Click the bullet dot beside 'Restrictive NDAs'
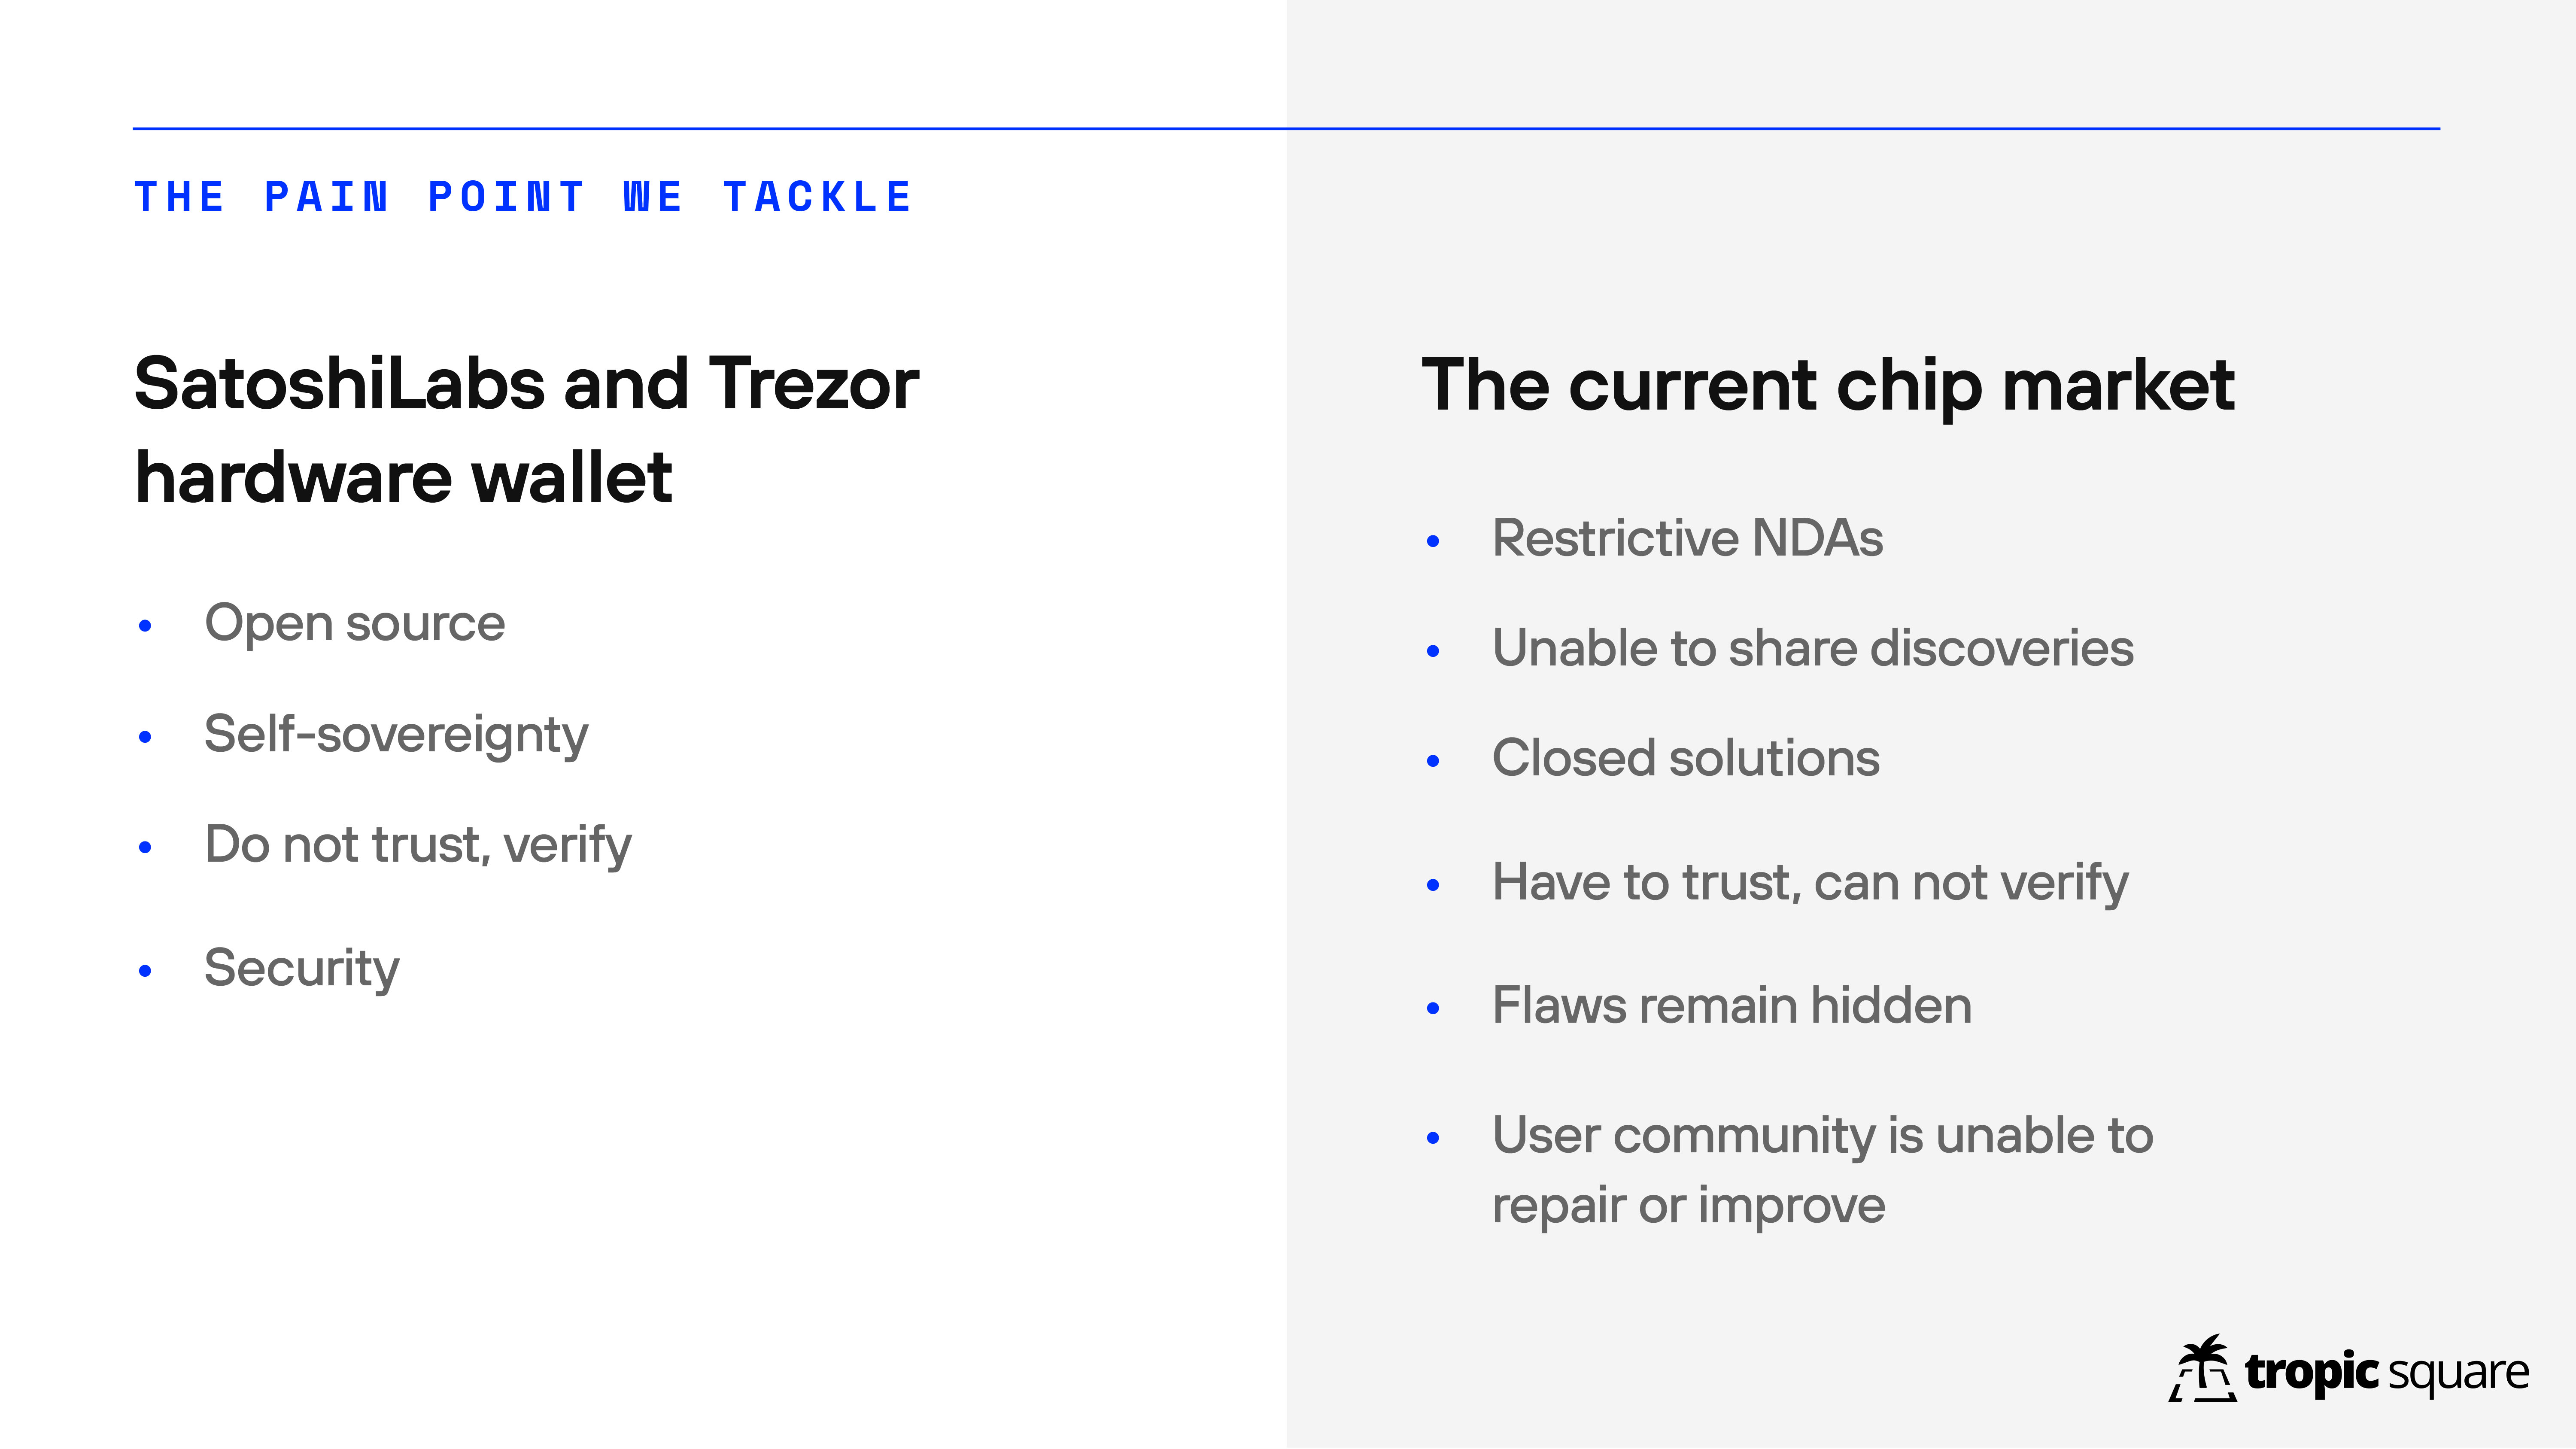This screenshot has width=2576, height=1449. click(1433, 542)
